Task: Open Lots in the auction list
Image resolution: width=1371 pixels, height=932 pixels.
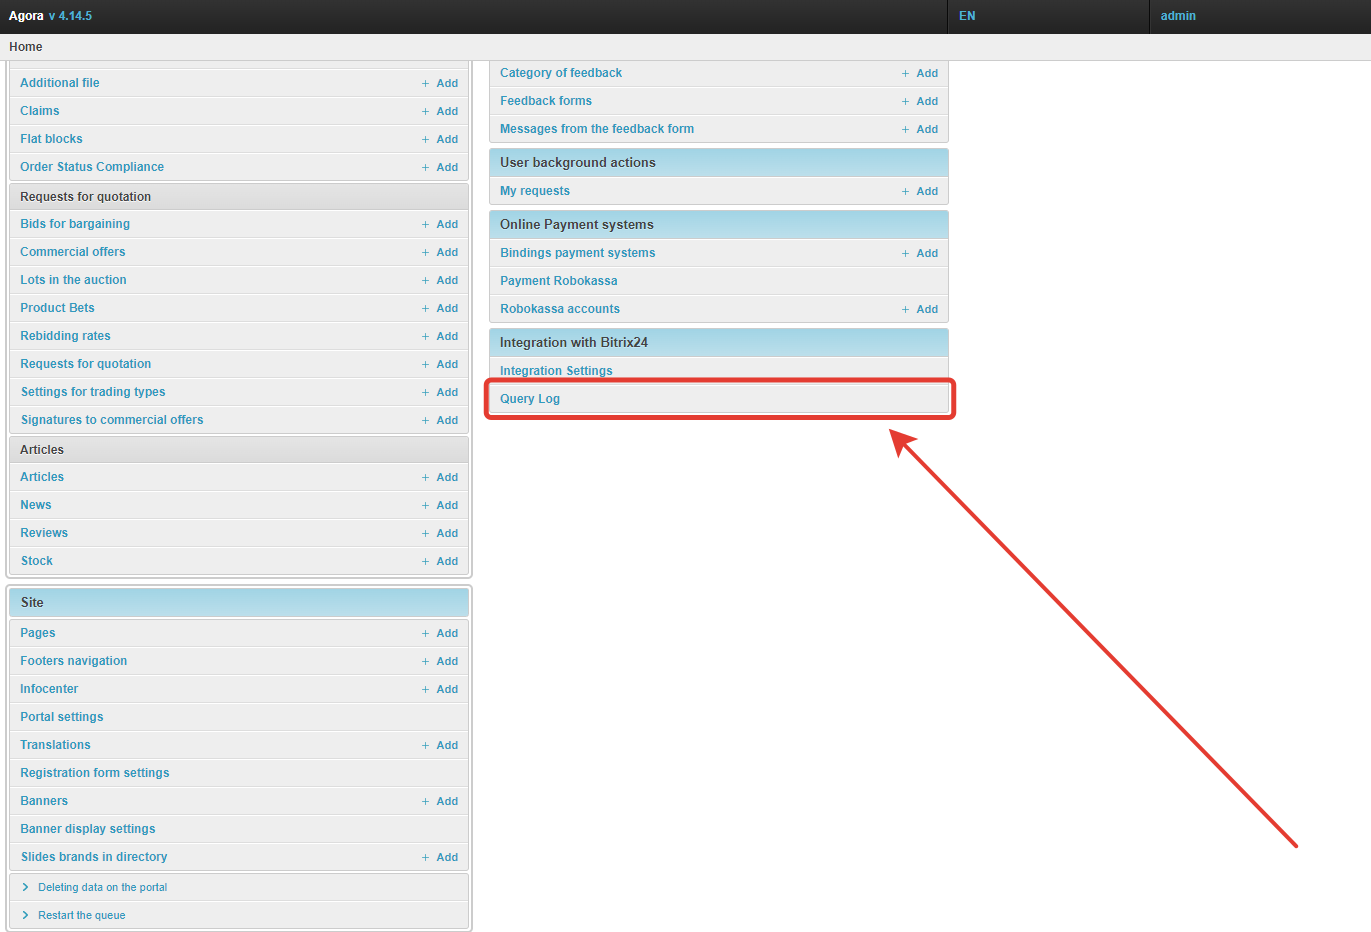Action: (x=73, y=280)
